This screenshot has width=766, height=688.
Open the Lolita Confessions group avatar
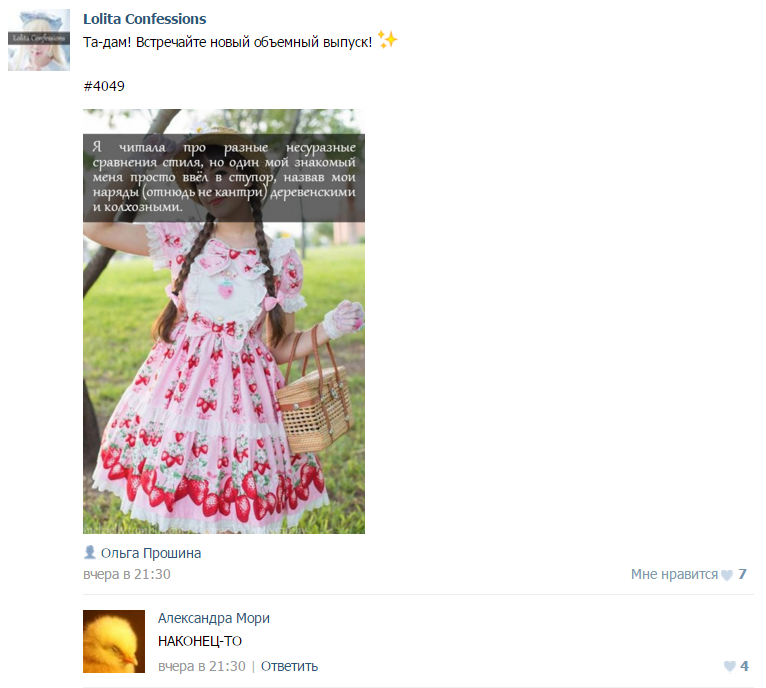click(39, 40)
